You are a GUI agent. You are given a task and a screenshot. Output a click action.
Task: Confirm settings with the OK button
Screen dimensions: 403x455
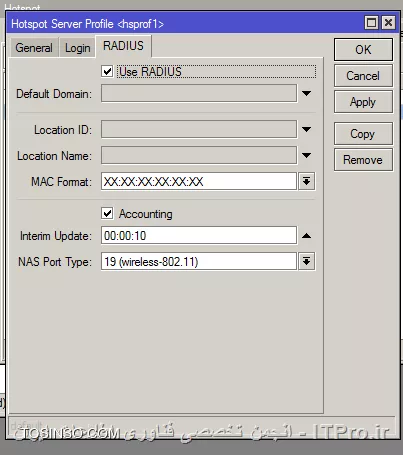click(x=363, y=50)
